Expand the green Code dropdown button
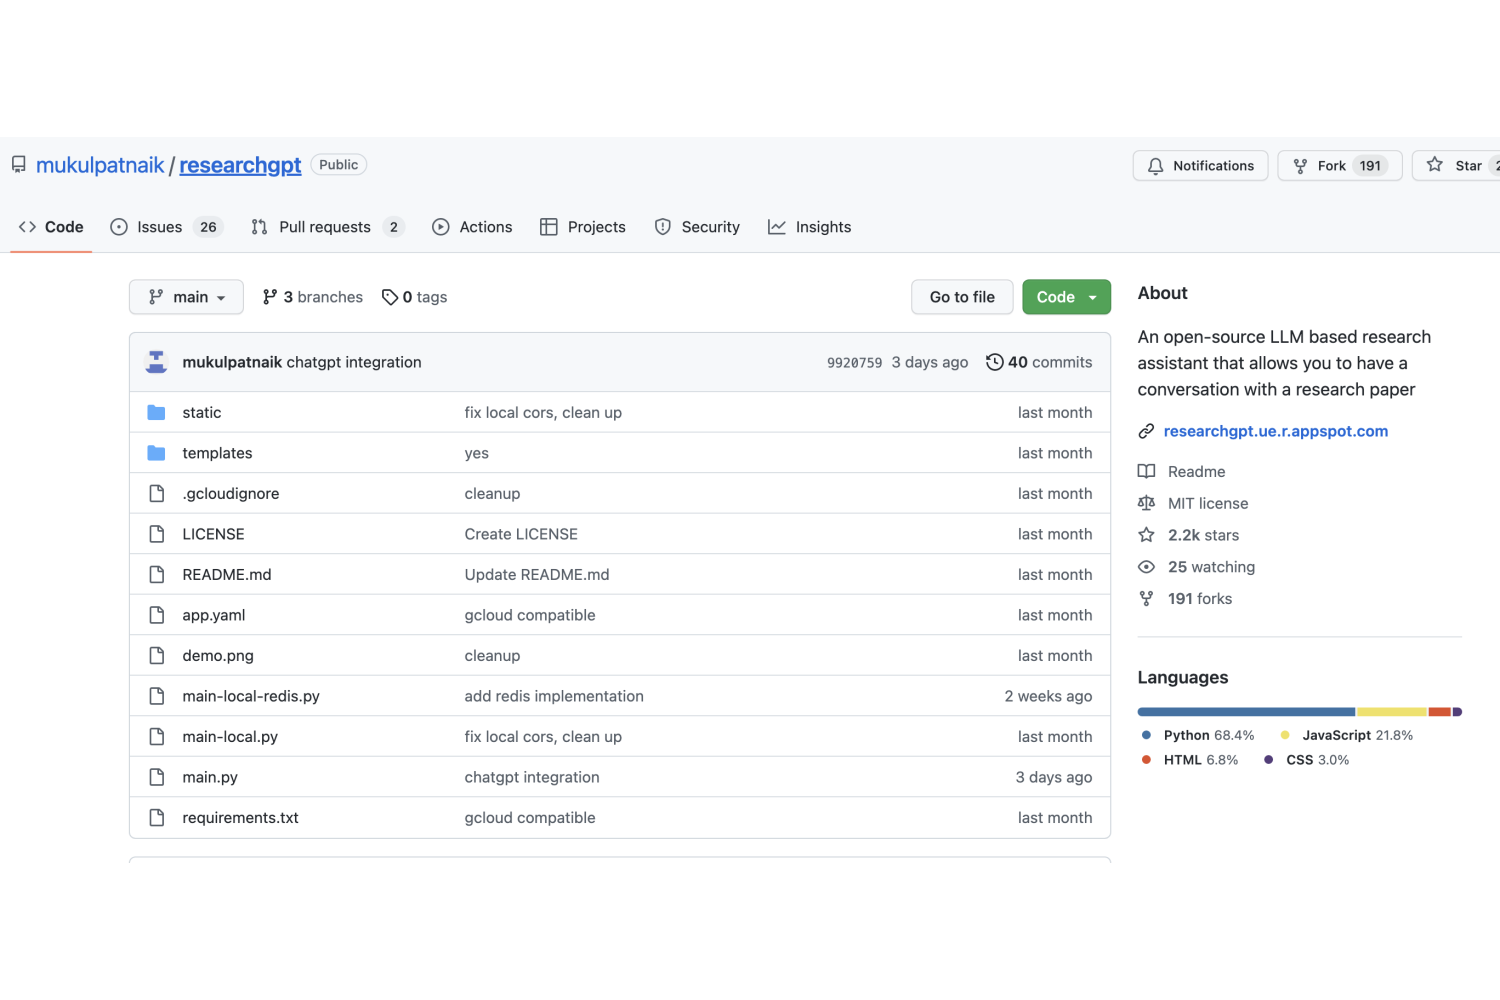The image size is (1500, 1000). 1066,297
